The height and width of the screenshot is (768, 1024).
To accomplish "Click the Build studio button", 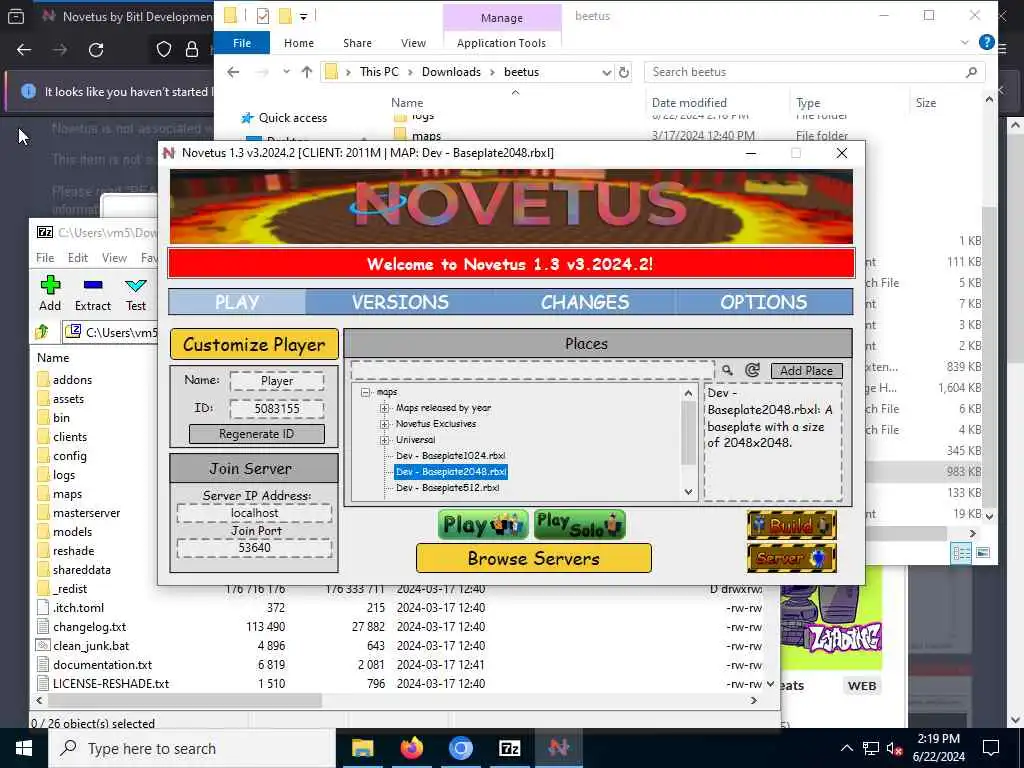I will (x=792, y=524).
